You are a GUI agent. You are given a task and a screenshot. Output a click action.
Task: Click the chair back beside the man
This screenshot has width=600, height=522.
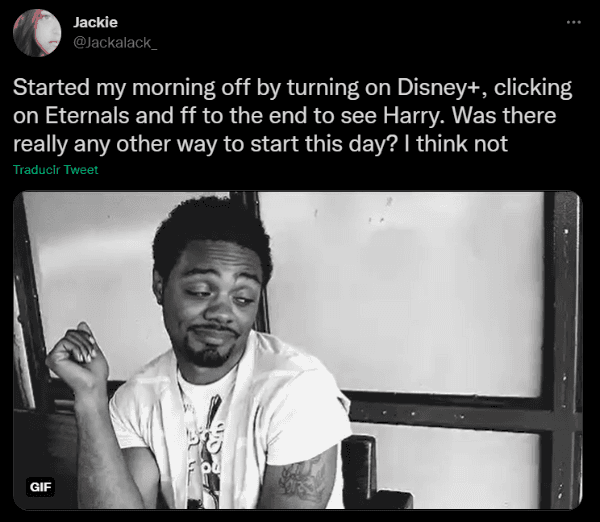[x=360, y=469]
